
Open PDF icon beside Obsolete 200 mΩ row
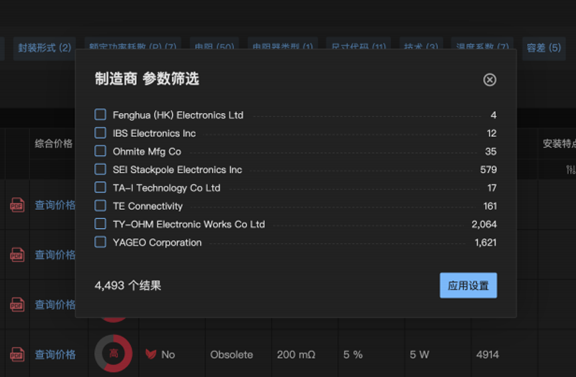click(17, 355)
